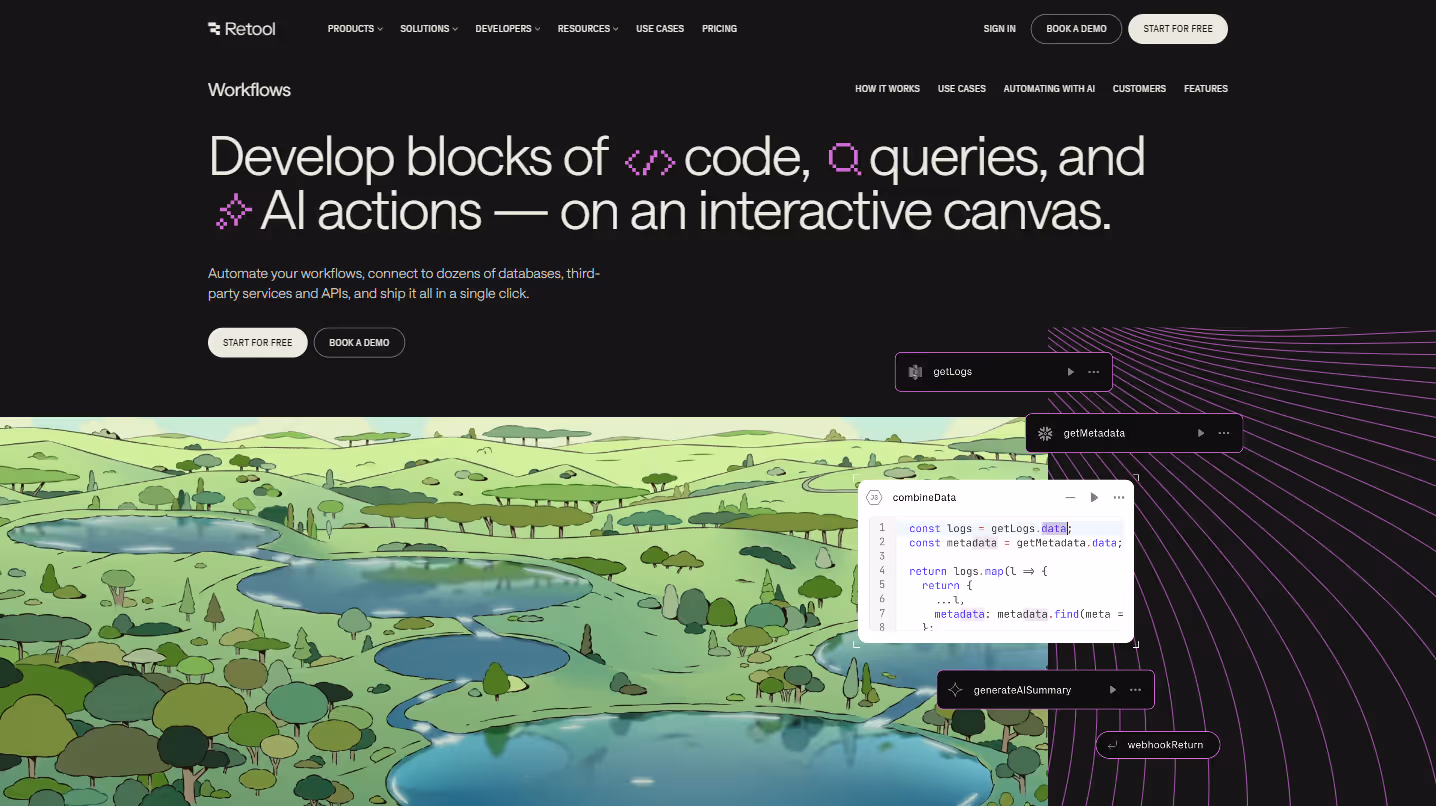The width and height of the screenshot is (1436, 806).
Task: Click the Workflows section title
Action: point(249,89)
